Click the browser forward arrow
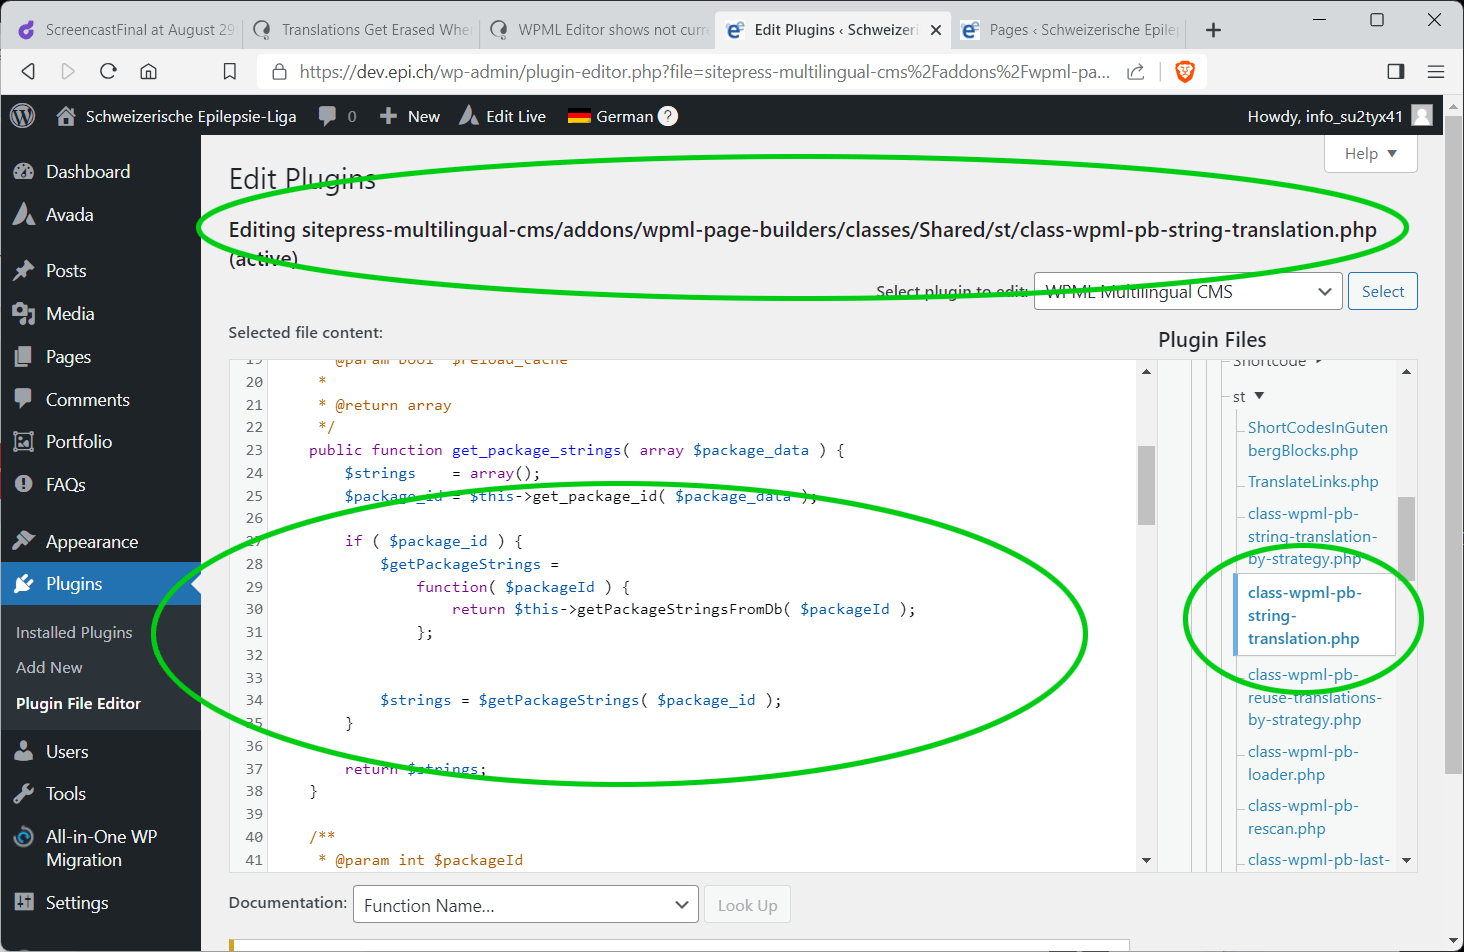 point(68,71)
